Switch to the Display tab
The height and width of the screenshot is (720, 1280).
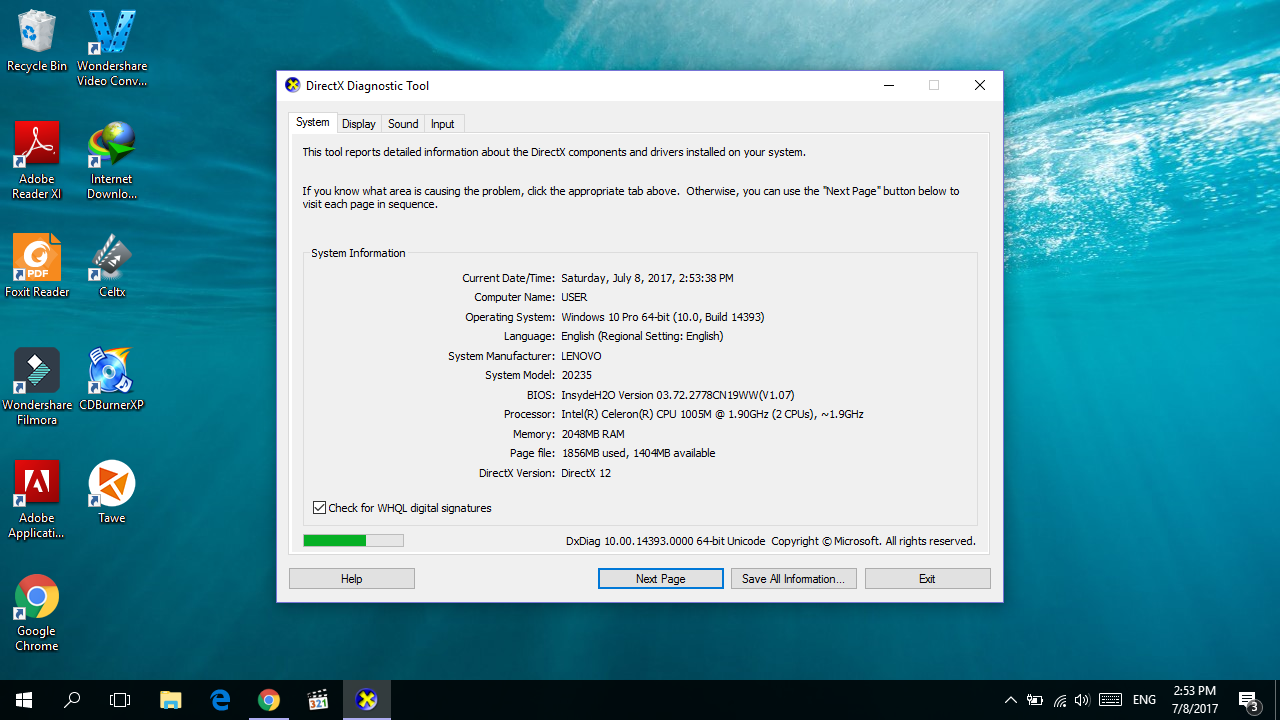[359, 124]
